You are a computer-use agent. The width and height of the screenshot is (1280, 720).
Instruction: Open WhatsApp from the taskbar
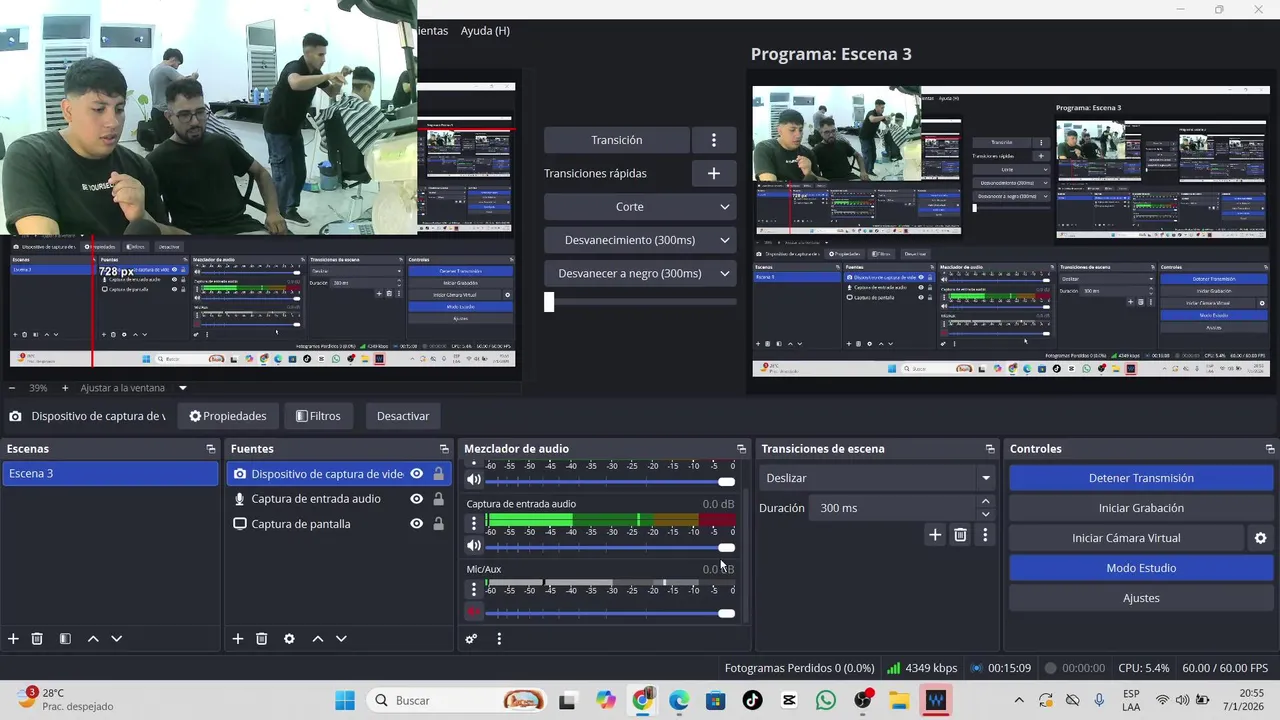[826, 700]
